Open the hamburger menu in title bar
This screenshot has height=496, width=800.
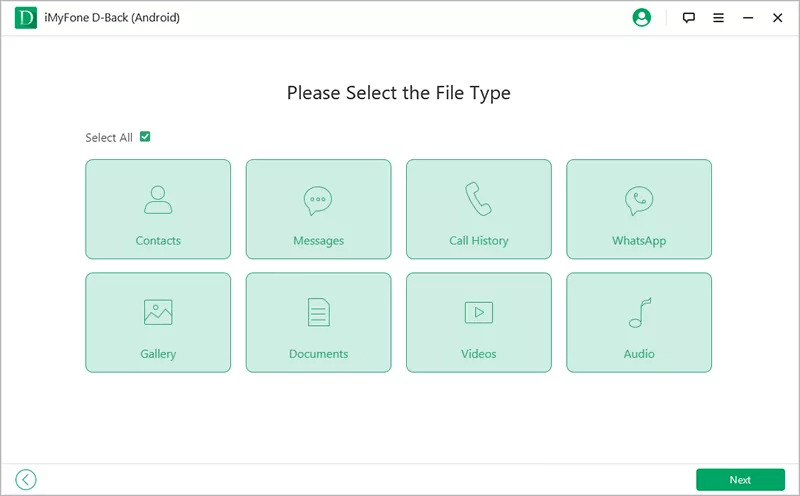pos(718,18)
